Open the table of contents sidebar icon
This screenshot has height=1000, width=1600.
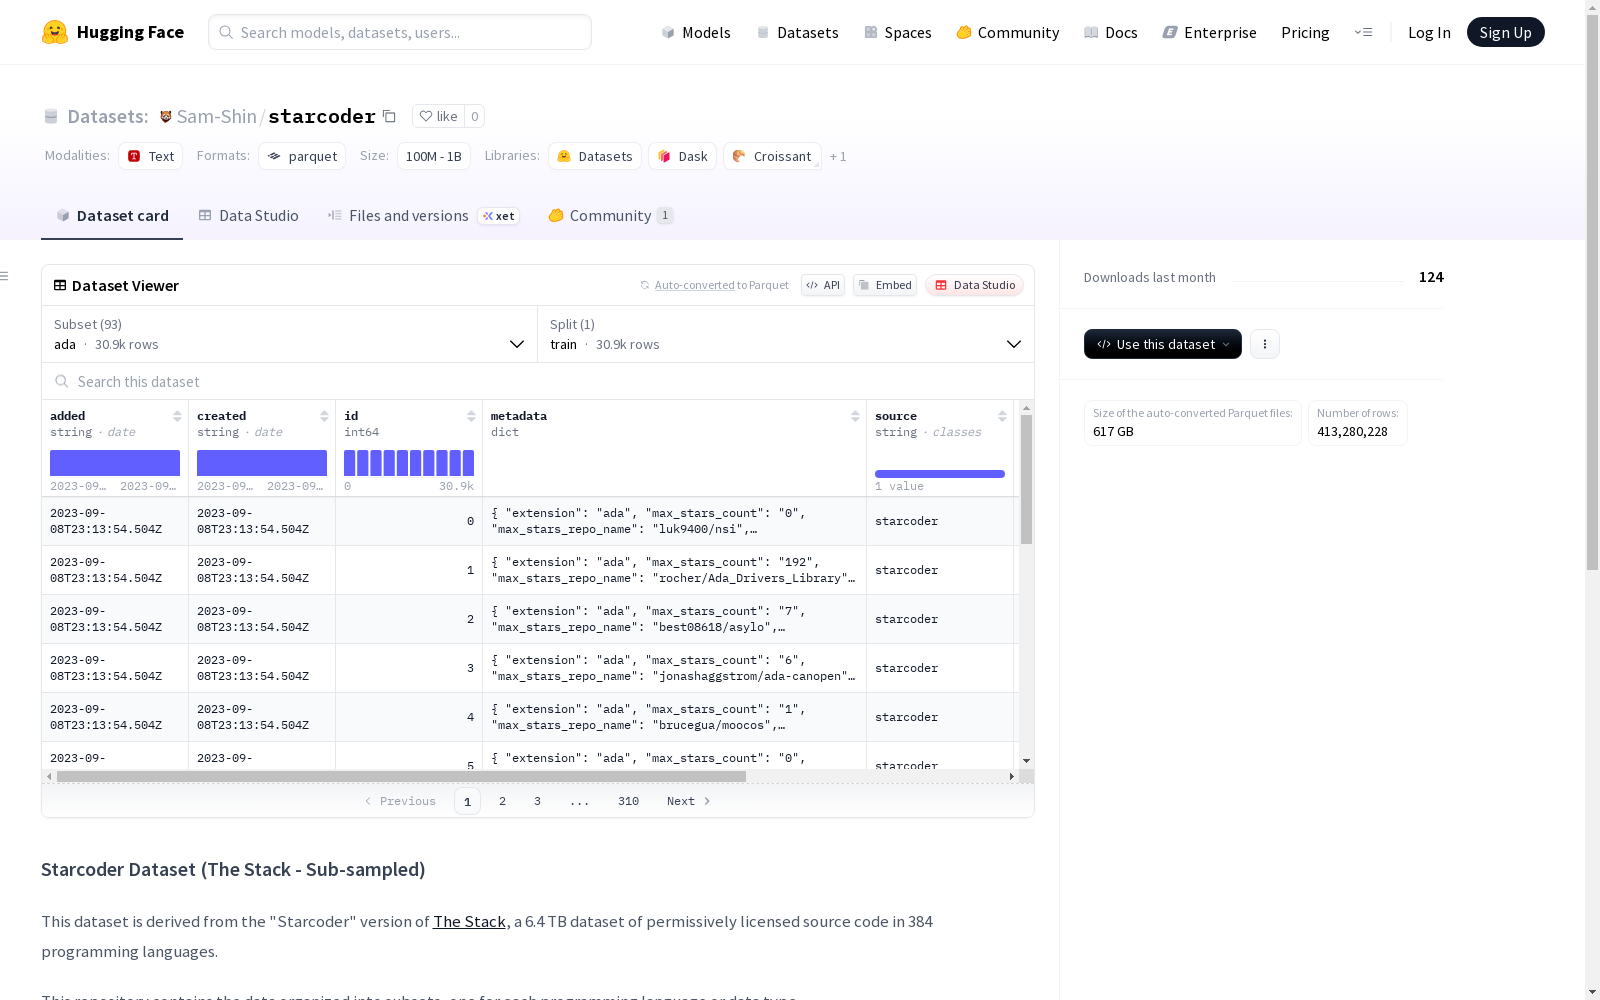coord(5,276)
